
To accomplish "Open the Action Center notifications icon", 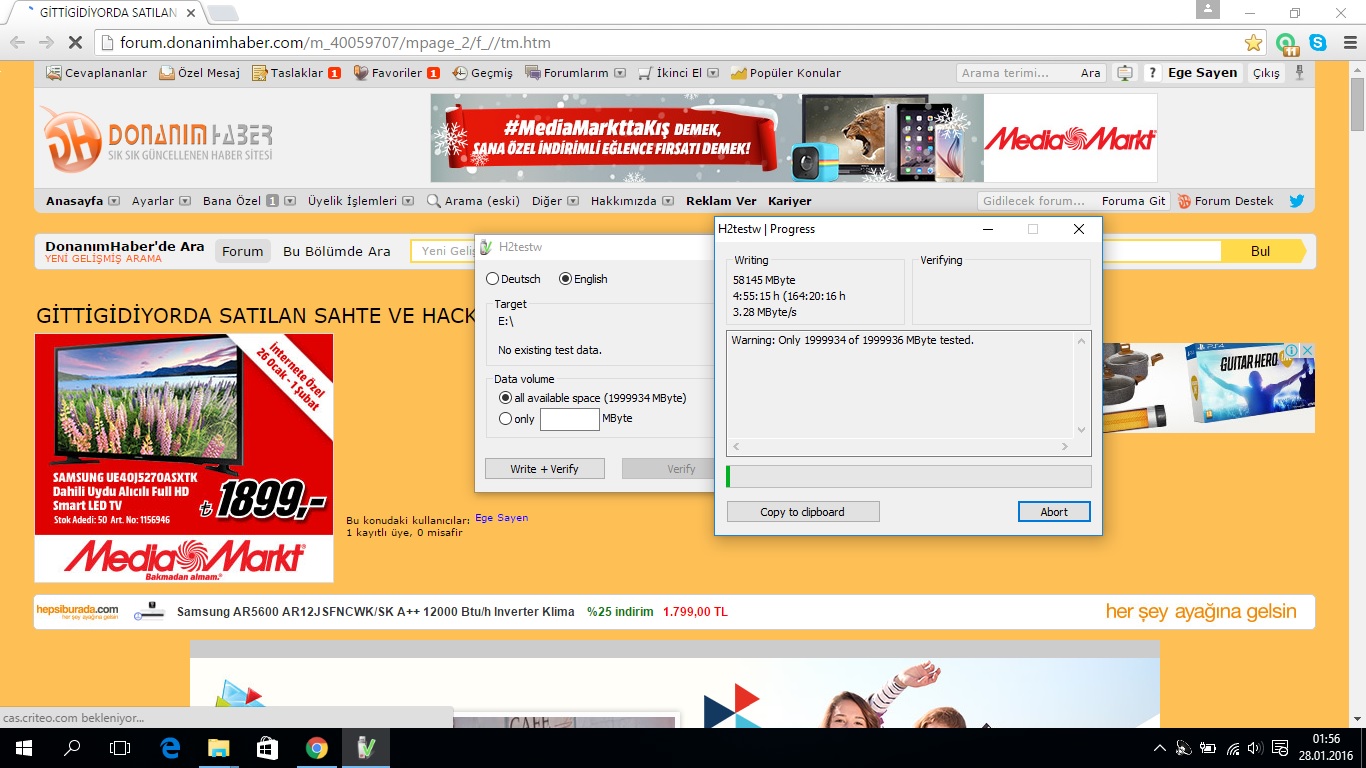I will [1279, 748].
